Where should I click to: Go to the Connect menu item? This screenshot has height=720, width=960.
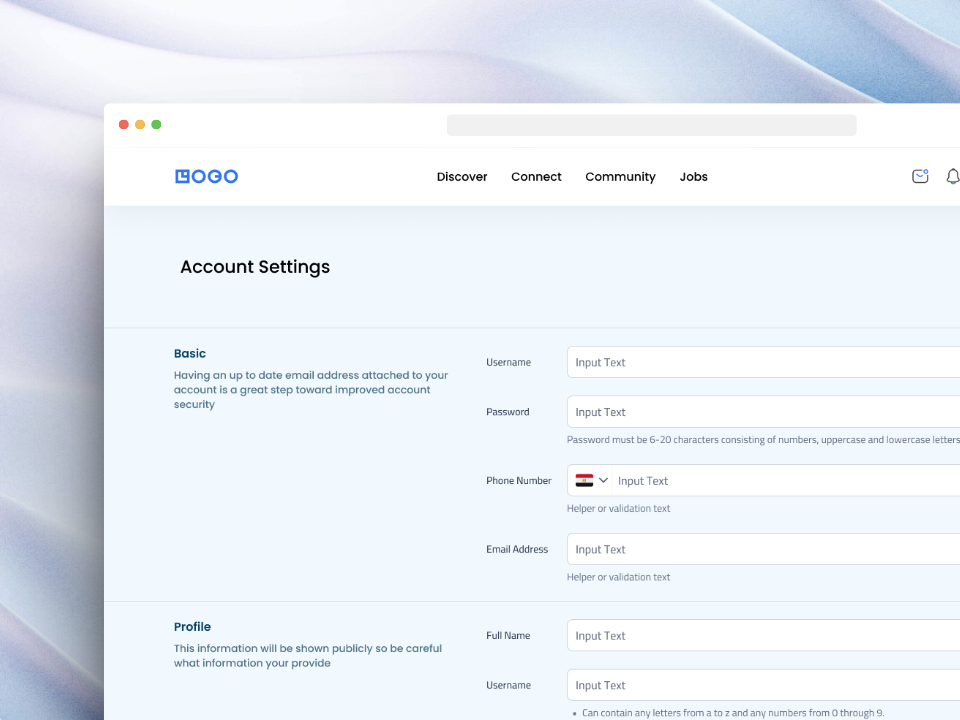(536, 177)
